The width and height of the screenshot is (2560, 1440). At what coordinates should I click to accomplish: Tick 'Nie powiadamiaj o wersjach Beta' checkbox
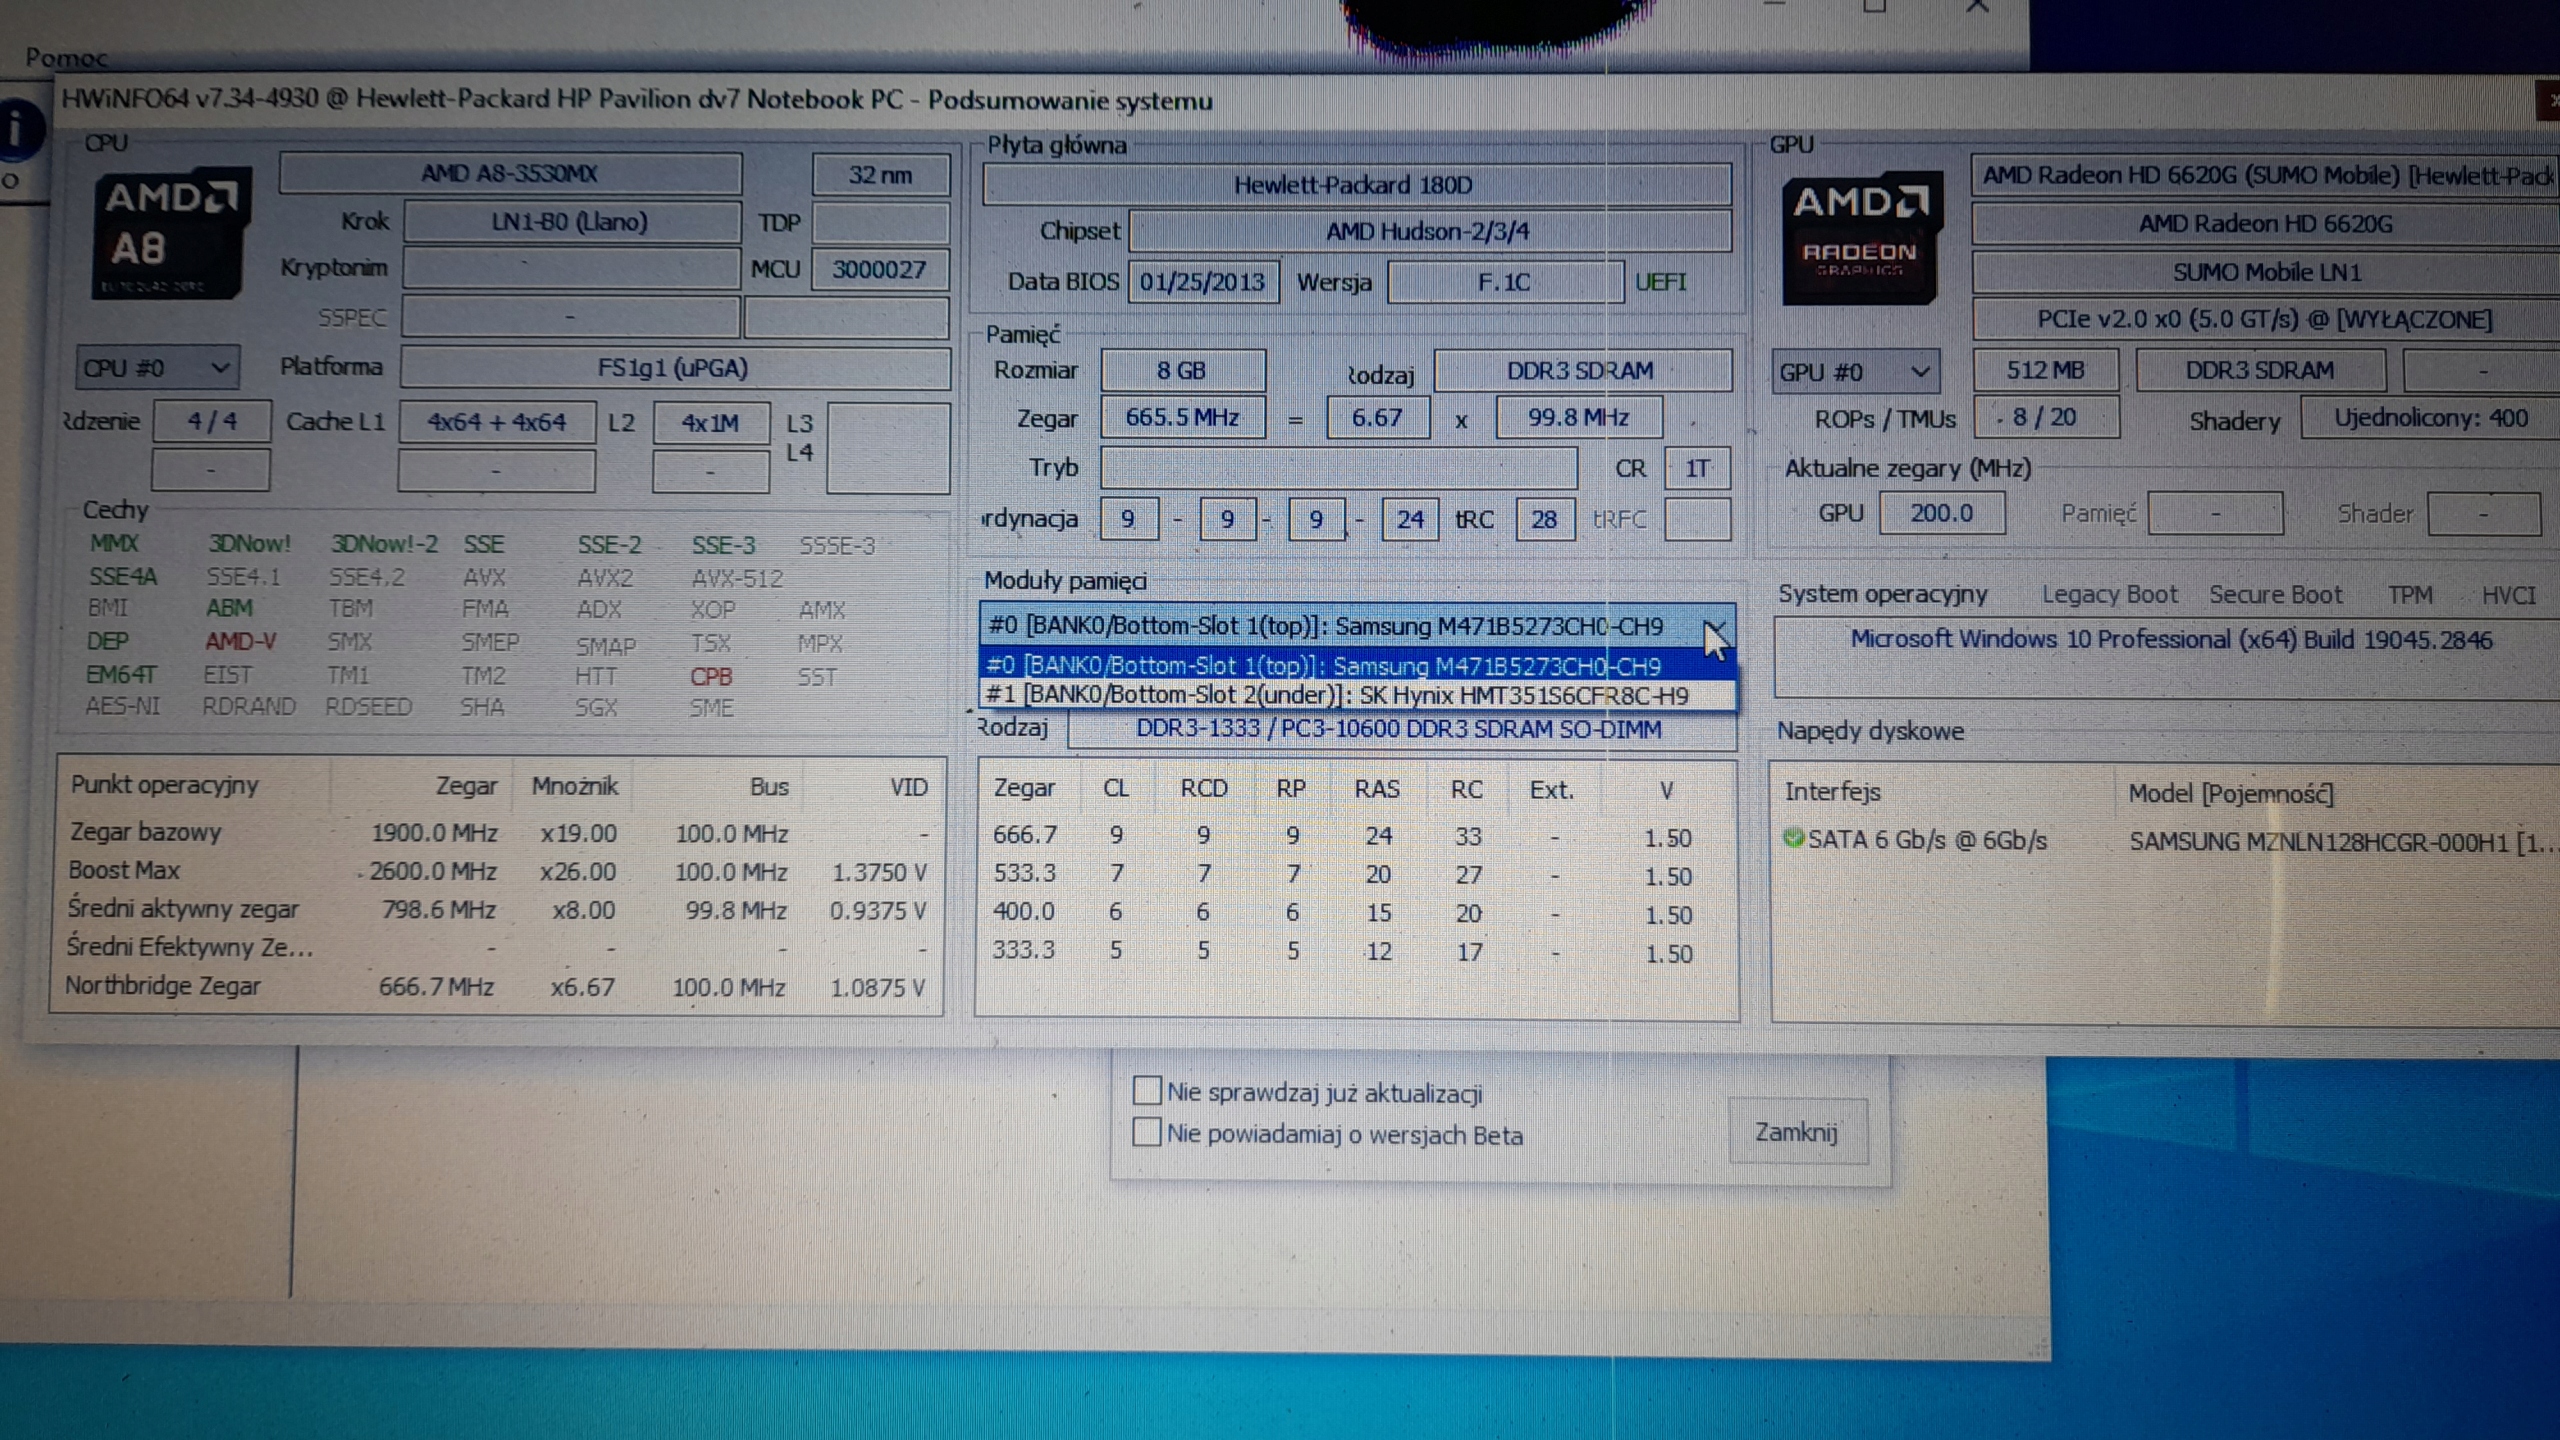click(1147, 1132)
